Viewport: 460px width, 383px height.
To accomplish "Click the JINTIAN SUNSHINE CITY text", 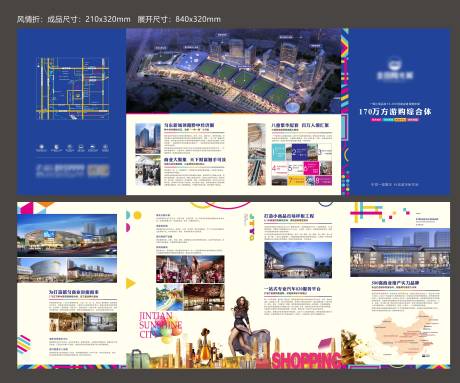I will pyautogui.click(x=160, y=325).
